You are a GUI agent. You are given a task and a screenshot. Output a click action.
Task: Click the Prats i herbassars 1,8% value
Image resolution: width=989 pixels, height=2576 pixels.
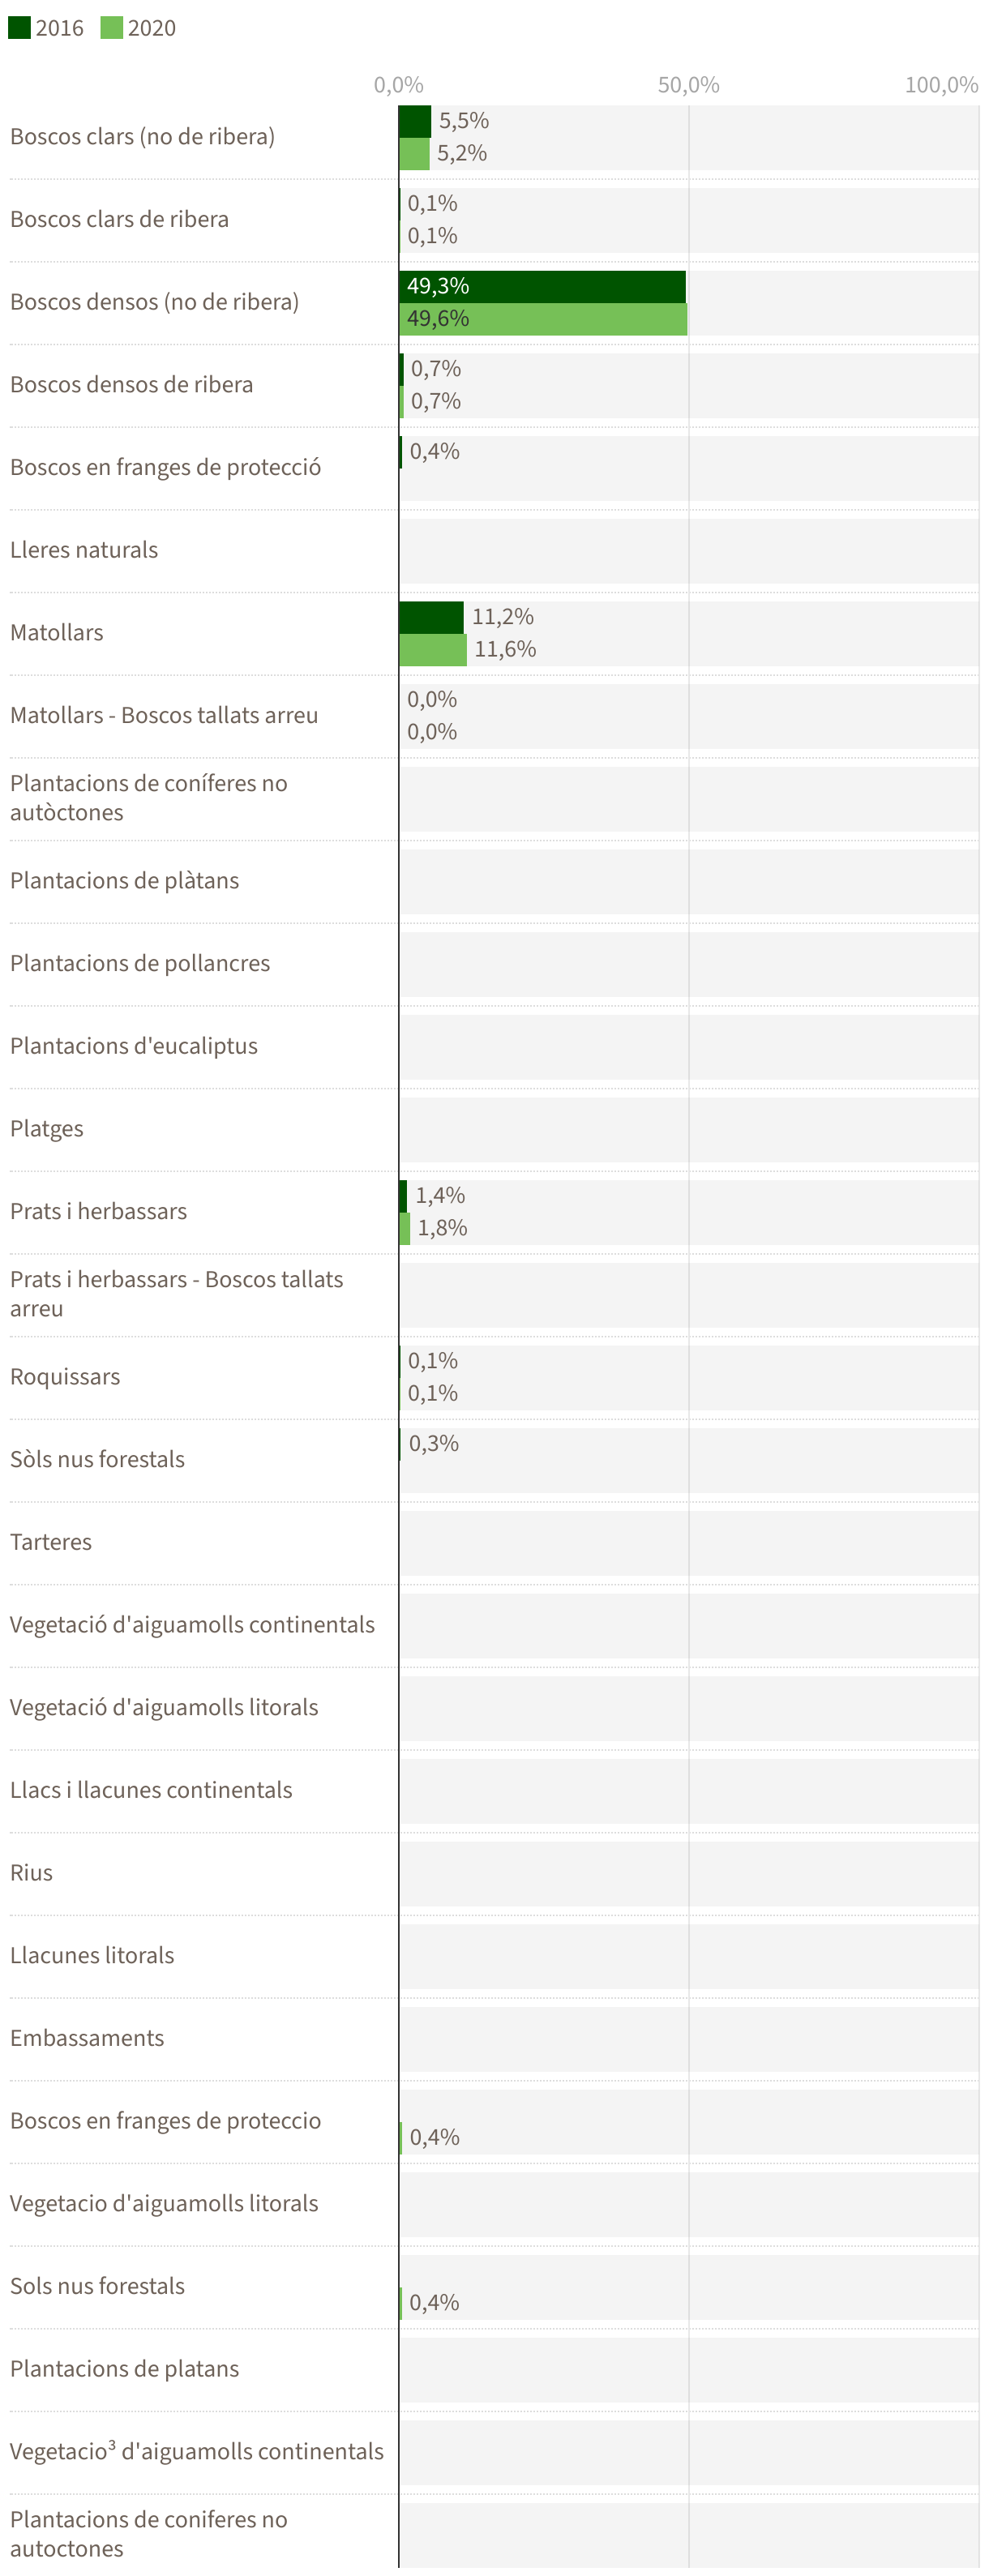click(x=442, y=1228)
